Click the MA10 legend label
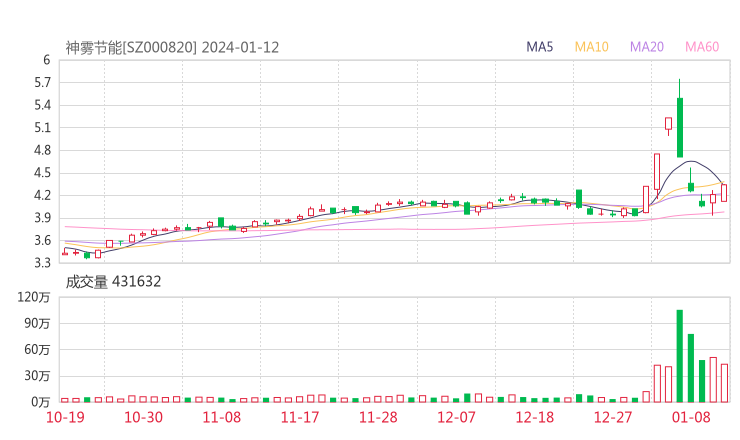This screenshot has width=740, height=440. point(591,47)
